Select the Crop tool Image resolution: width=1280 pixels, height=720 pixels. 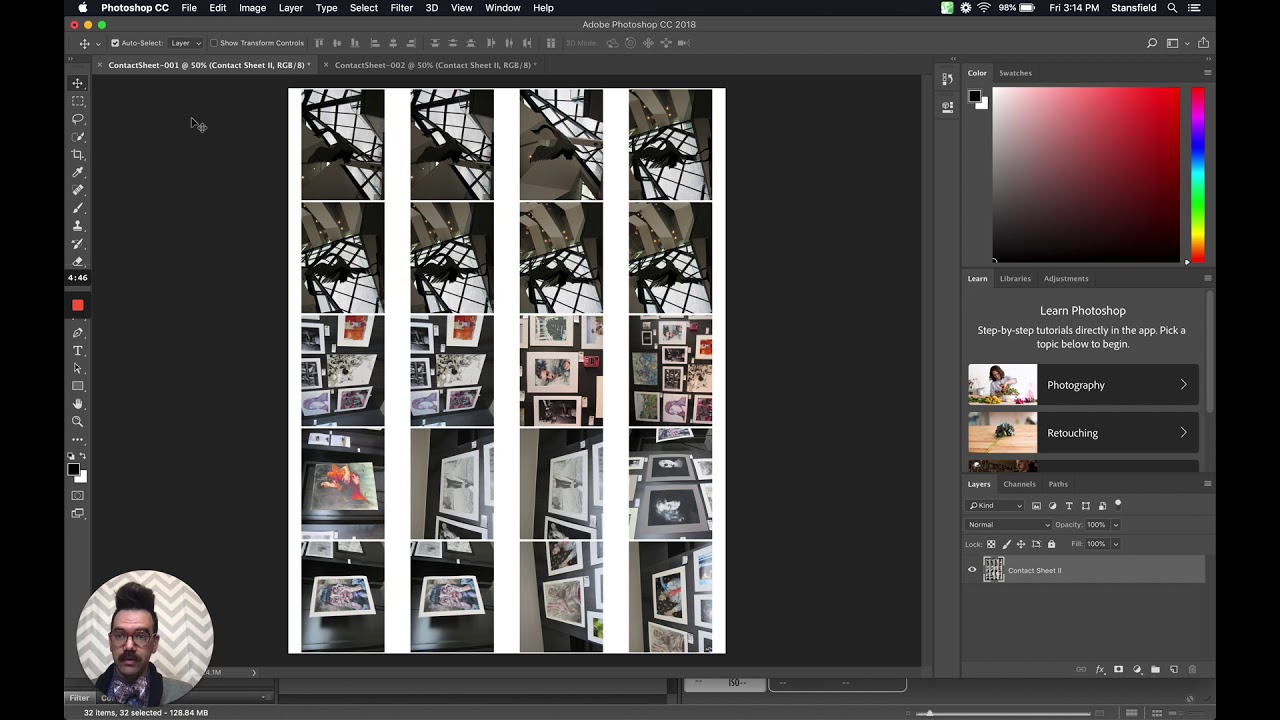77,155
